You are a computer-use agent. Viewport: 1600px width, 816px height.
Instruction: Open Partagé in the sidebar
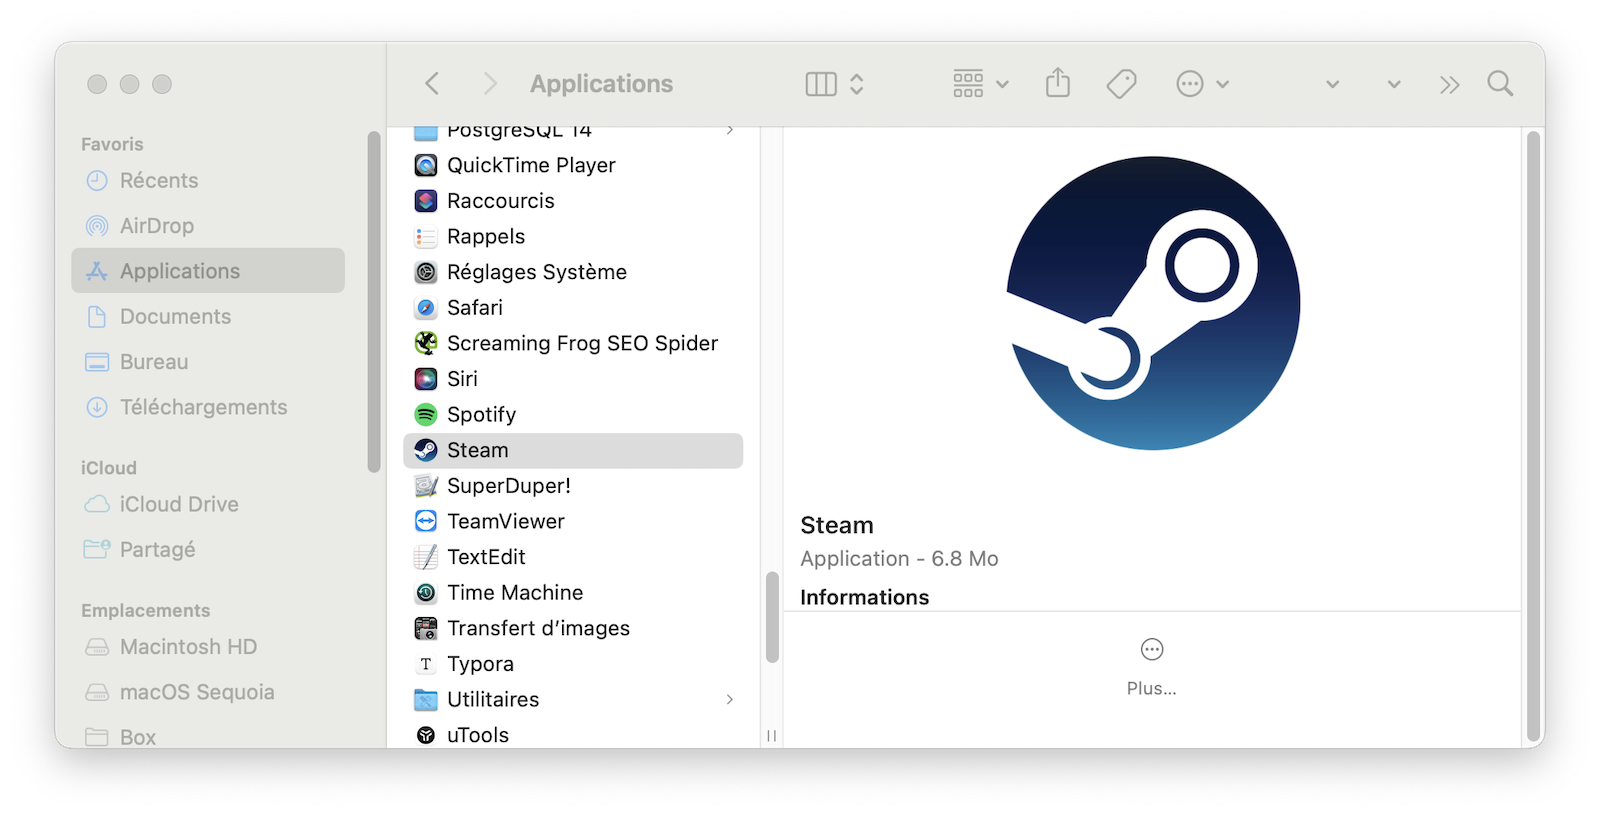pyautogui.click(x=208, y=549)
